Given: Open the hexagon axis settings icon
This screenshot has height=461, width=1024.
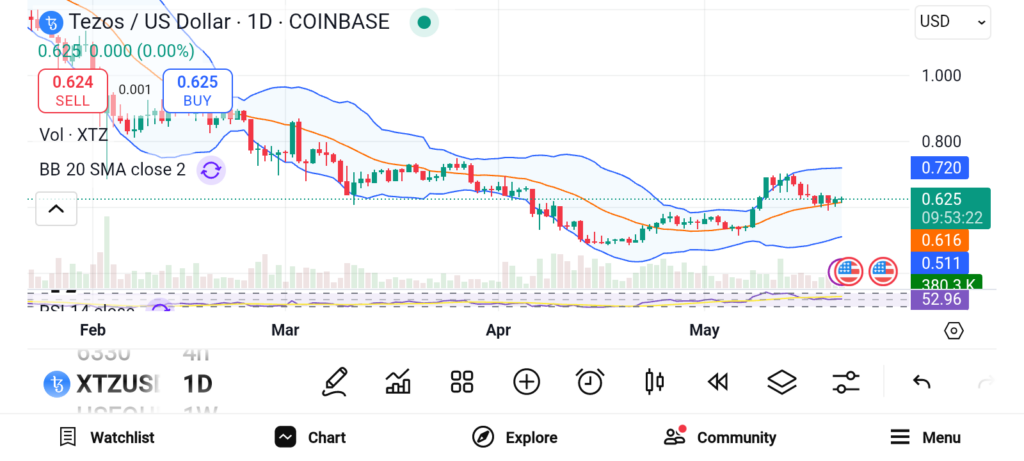Looking at the screenshot, I should pyautogui.click(x=953, y=330).
